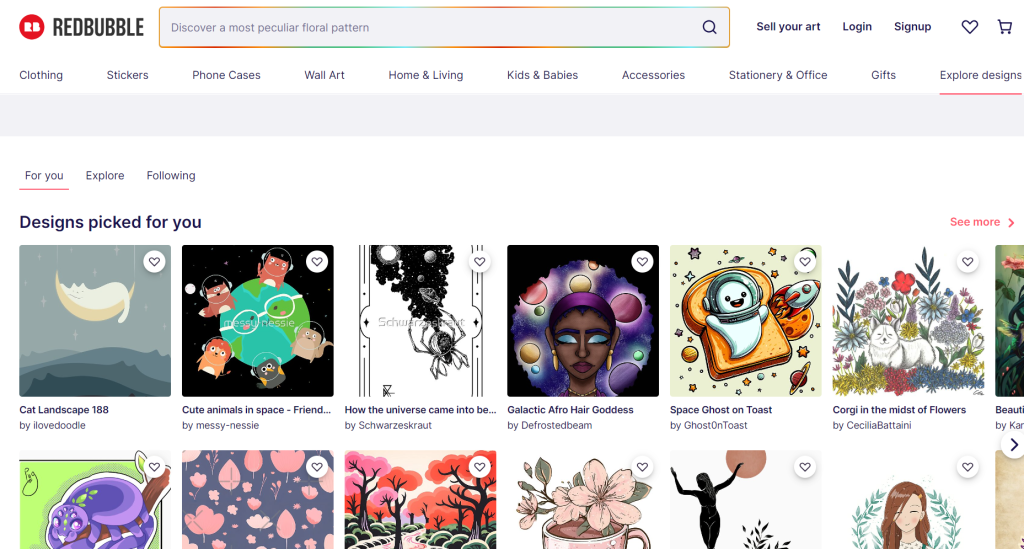Favorite Cute animals in space design
The width and height of the screenshot is (1024, 549).
click(x=317, y=262)
